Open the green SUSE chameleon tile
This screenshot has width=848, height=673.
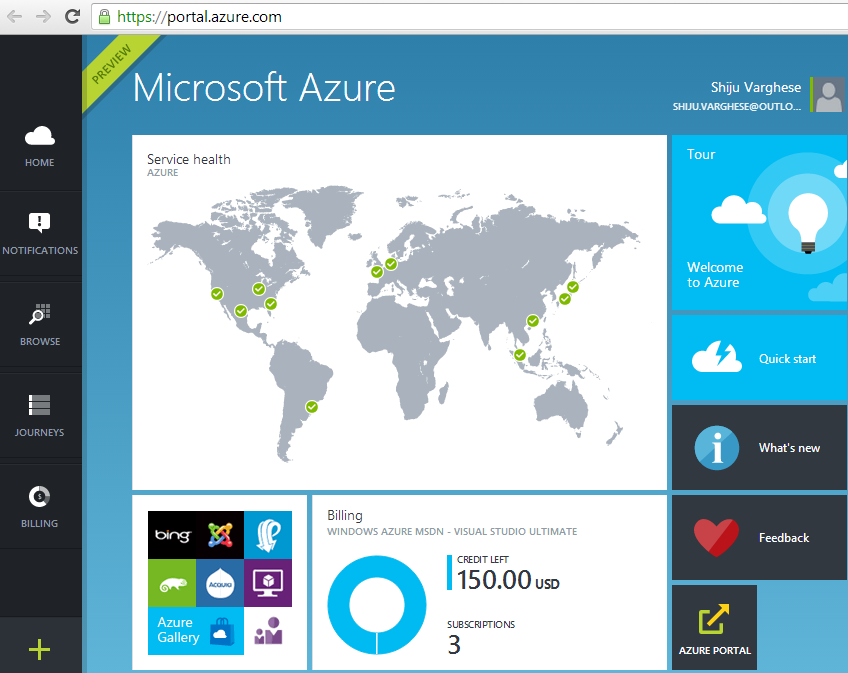point(172,583)
